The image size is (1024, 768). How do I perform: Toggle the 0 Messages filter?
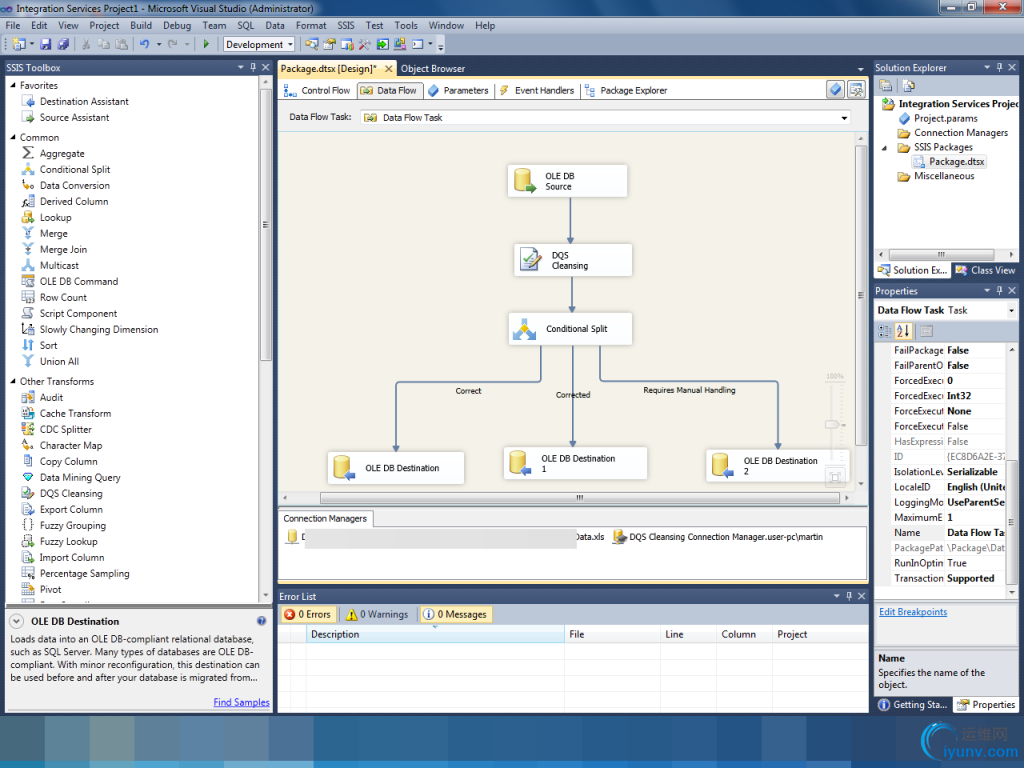[x=455, y=615]
